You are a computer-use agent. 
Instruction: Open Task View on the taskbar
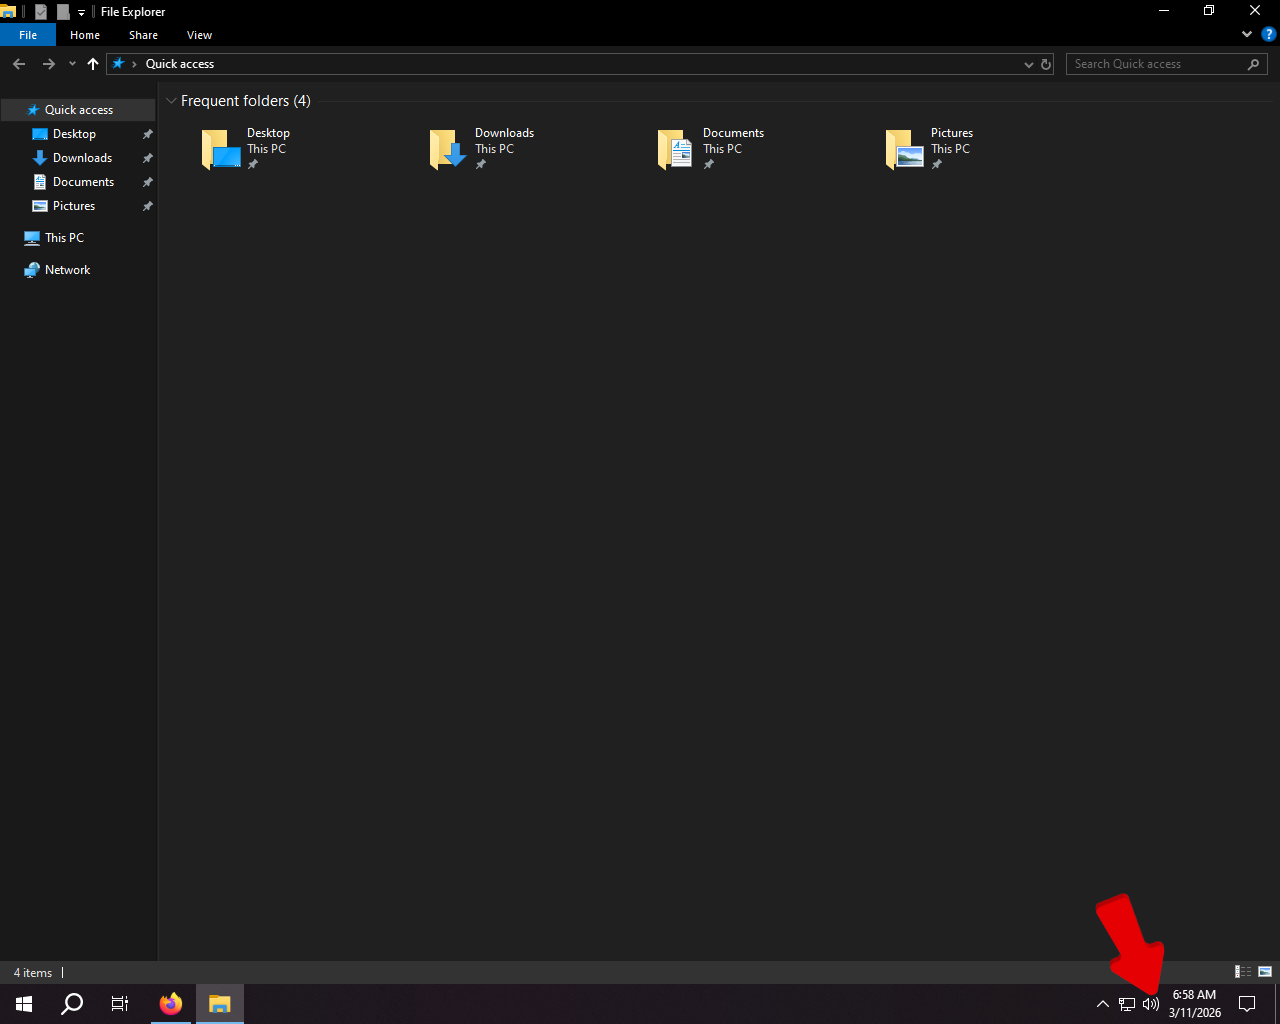[x=120, y=1004]
